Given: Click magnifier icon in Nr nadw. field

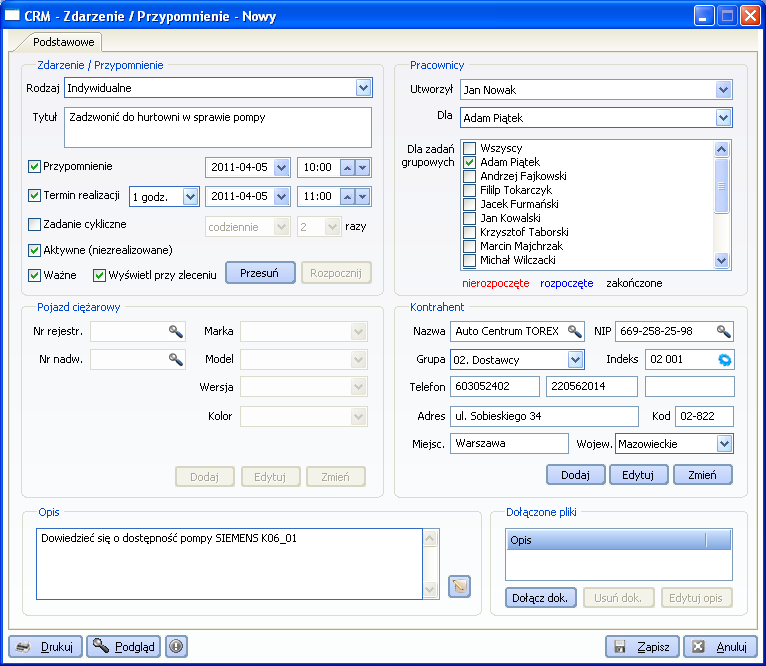Looking at the screenshot, I should (176, 360).
